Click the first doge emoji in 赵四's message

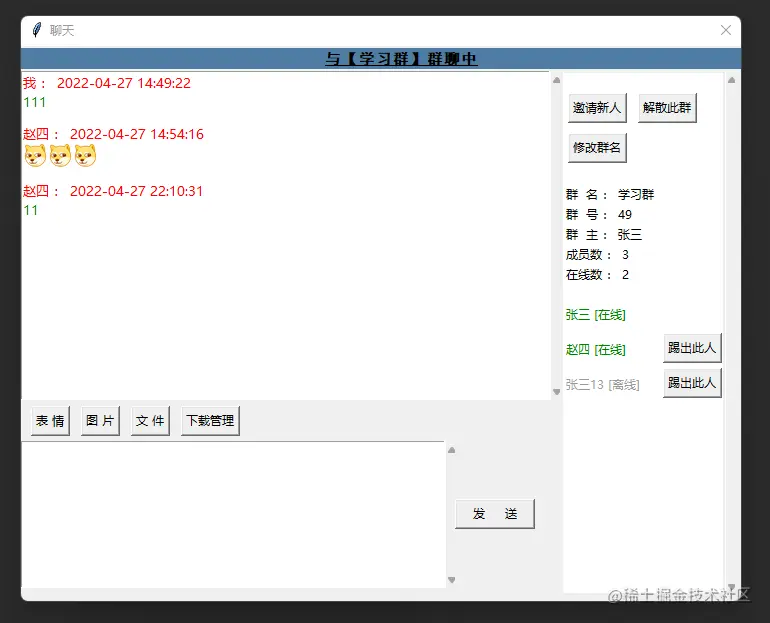35,156
